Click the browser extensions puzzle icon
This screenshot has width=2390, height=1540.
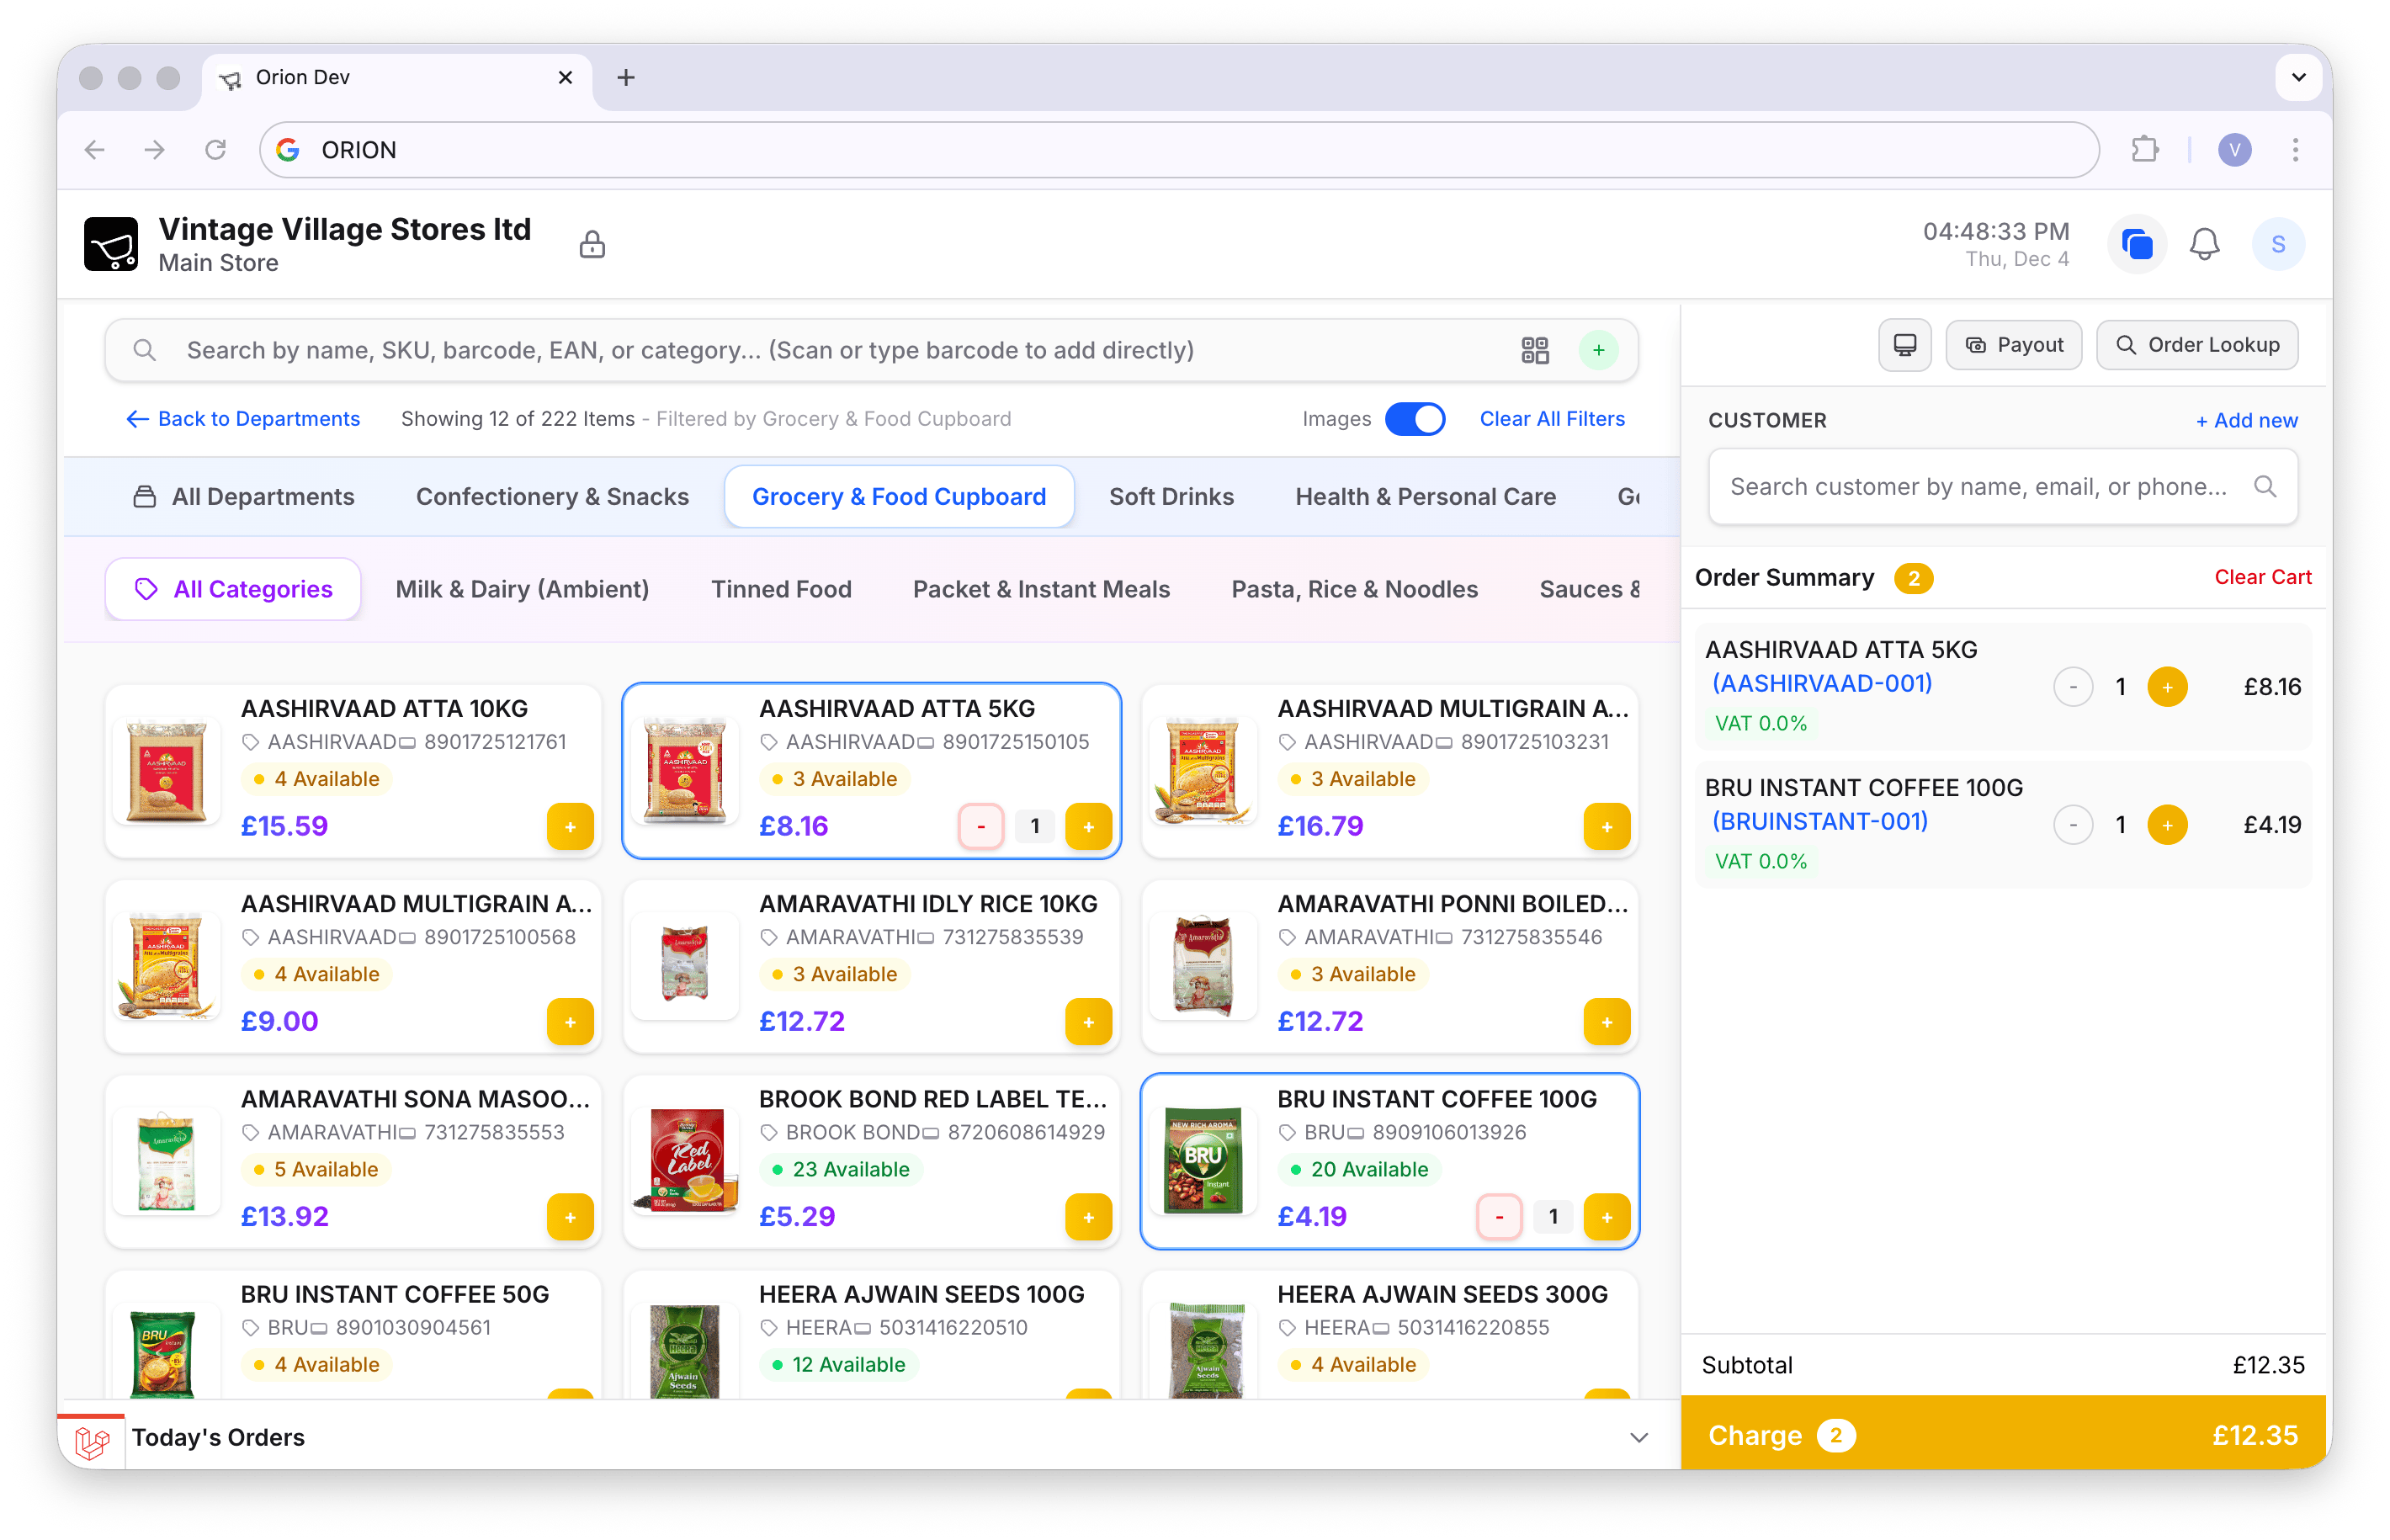(2144, 150)
